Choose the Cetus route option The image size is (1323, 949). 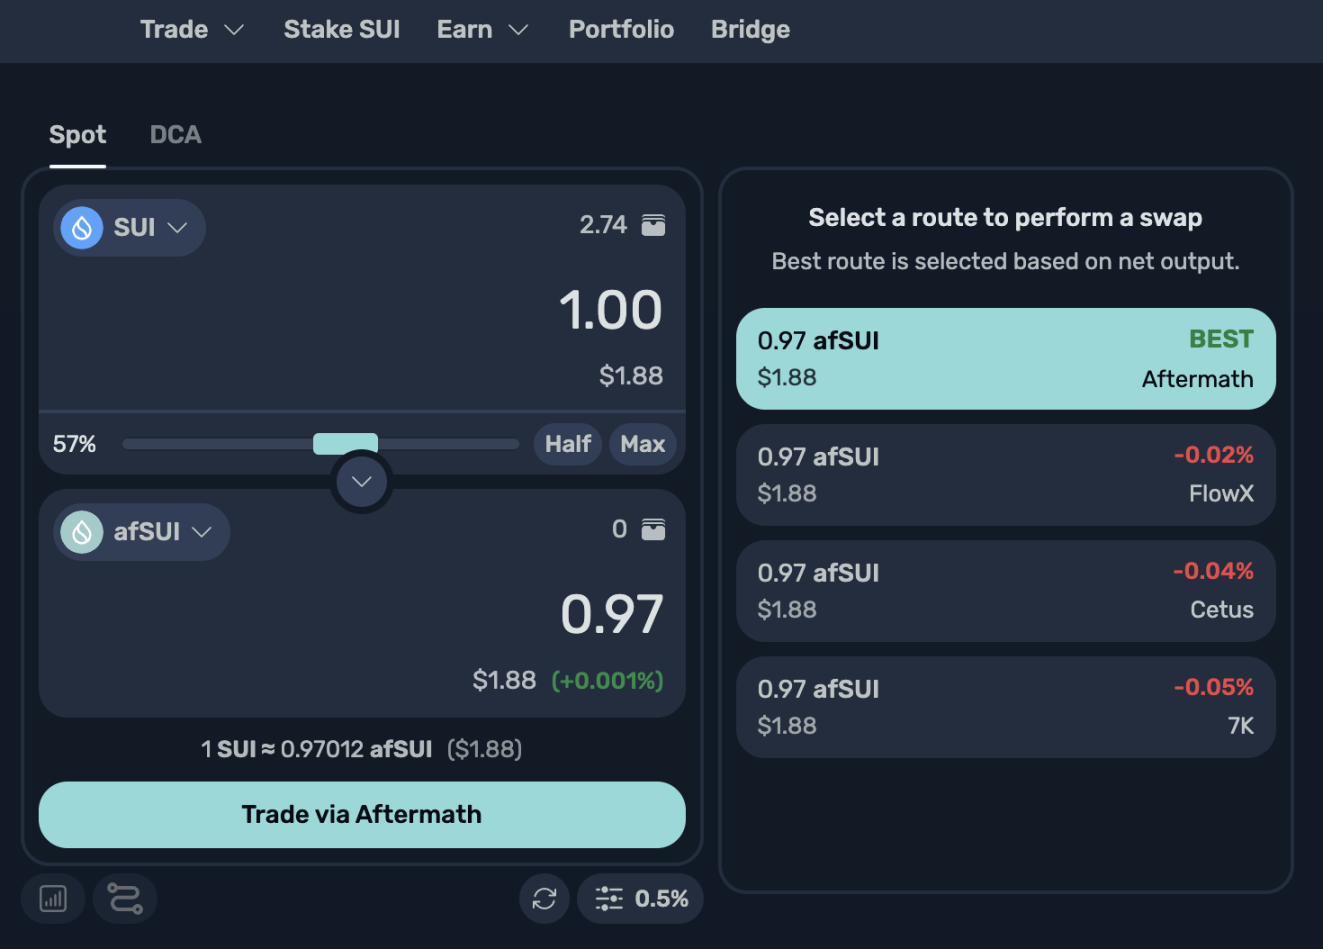(x=1005, y=591)
